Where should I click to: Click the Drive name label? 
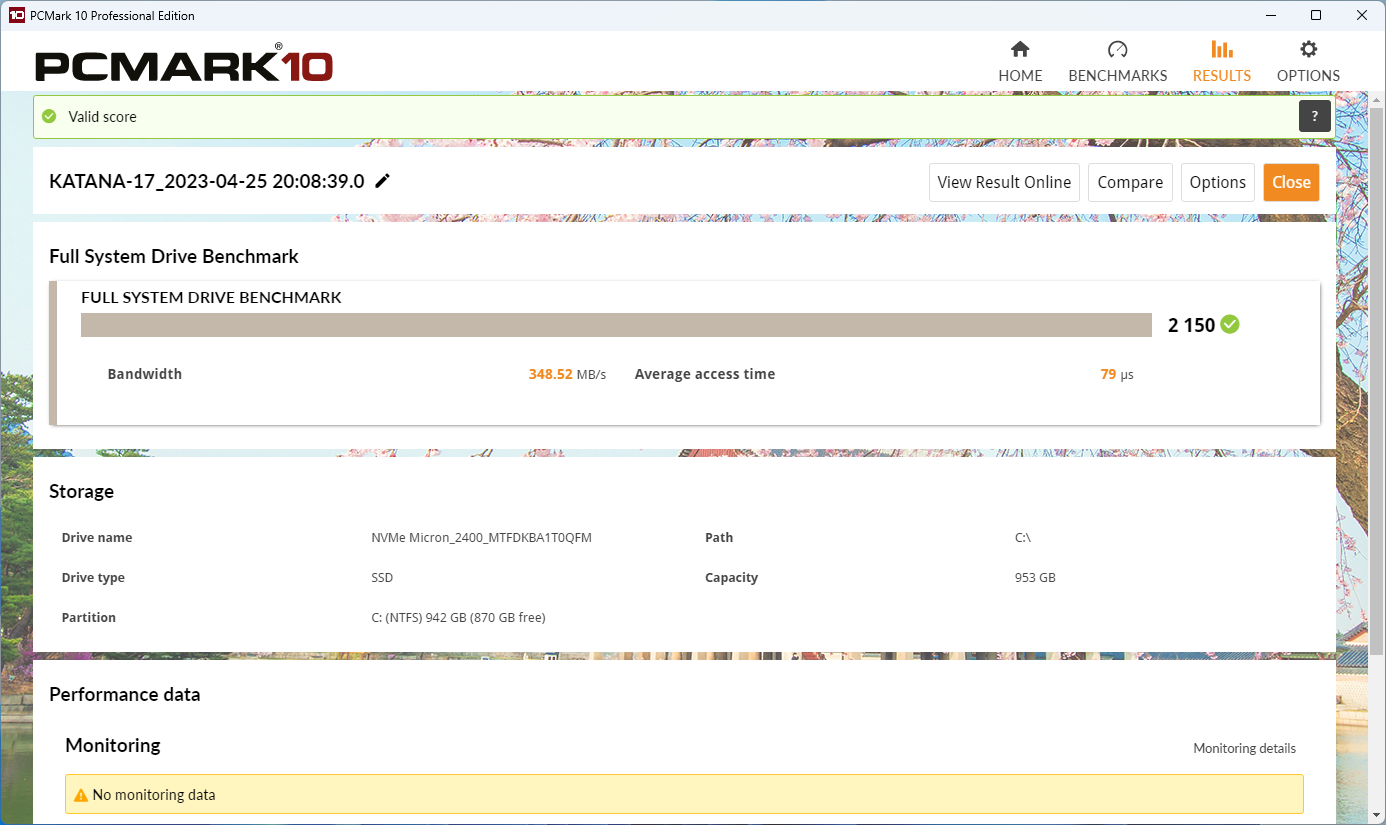tap(97, 538)
